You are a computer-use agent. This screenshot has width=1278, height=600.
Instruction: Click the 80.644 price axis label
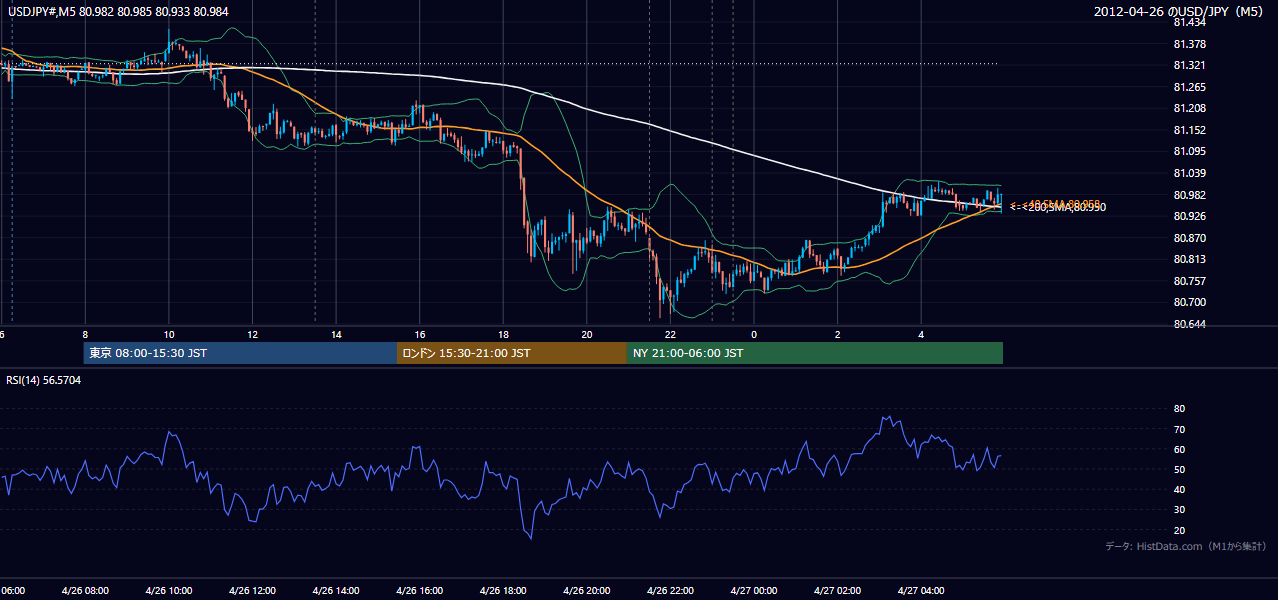tap(1190, 324)
